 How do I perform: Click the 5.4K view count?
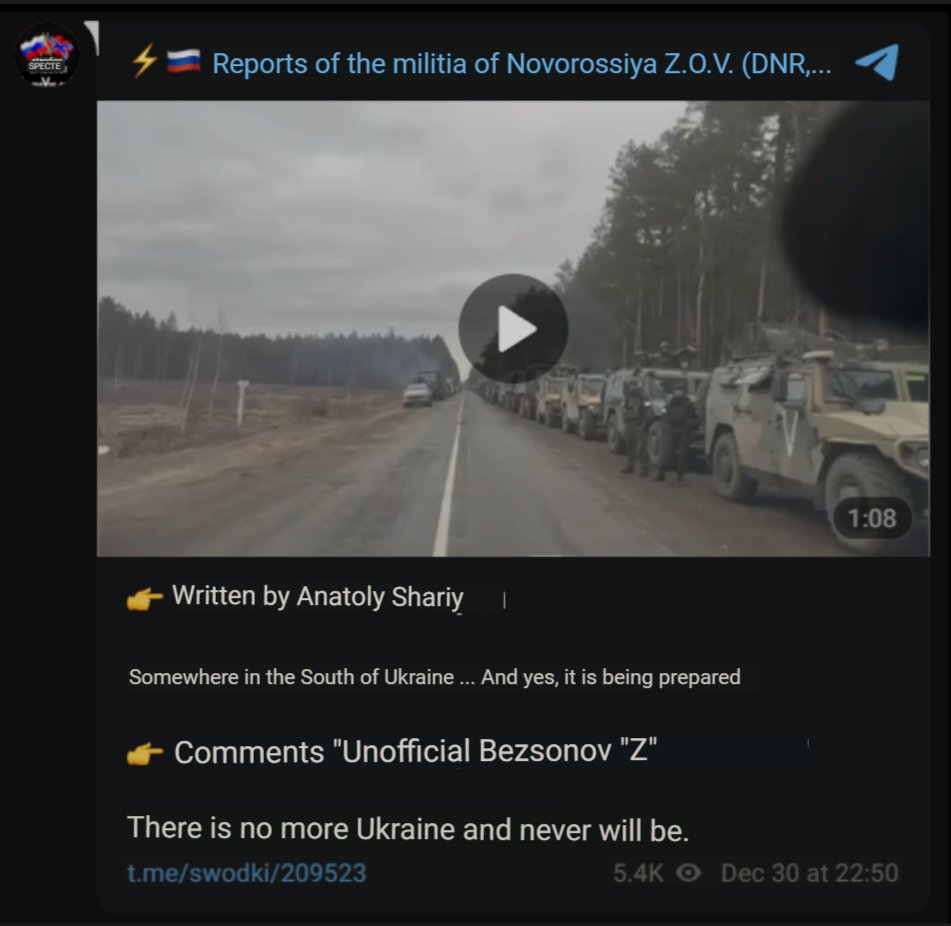point(638,873)
